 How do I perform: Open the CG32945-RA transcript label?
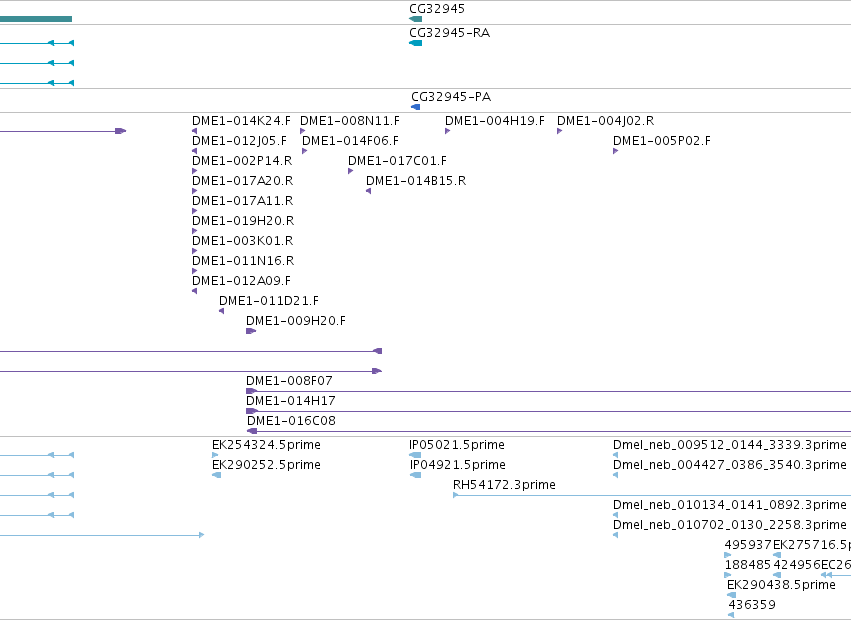point(449,33)
